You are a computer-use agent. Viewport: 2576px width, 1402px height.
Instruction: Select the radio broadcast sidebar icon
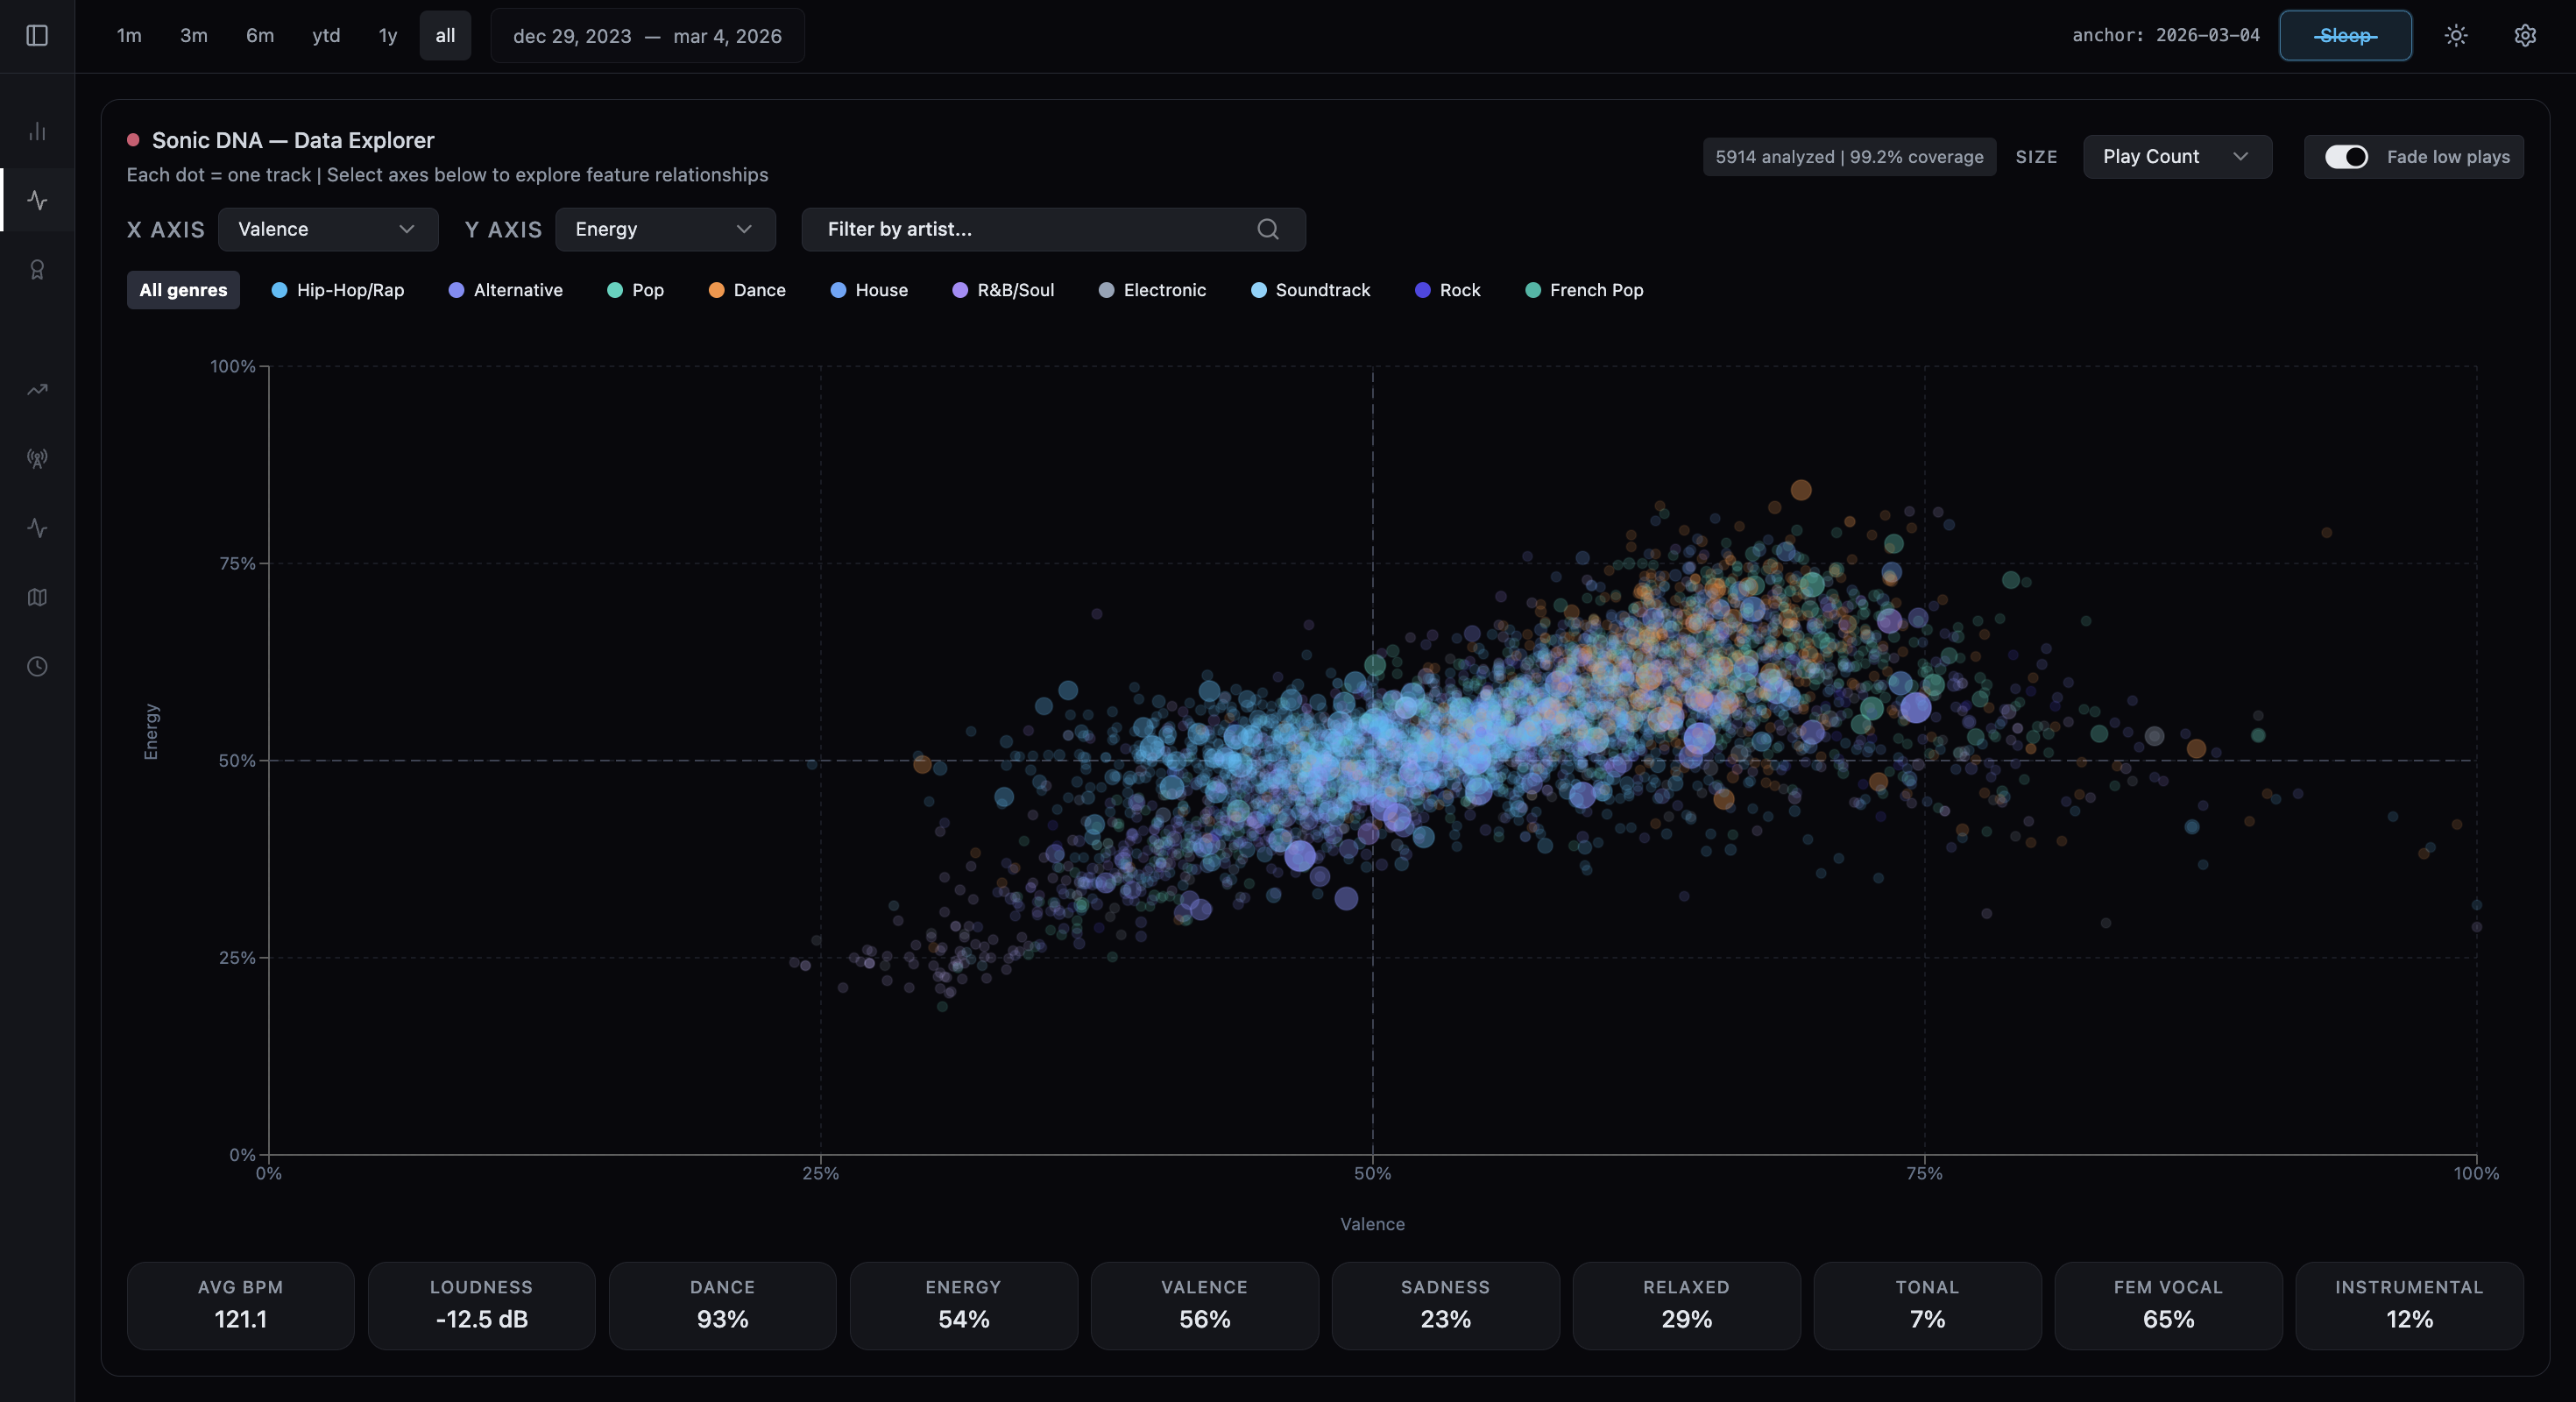point(37,459)
